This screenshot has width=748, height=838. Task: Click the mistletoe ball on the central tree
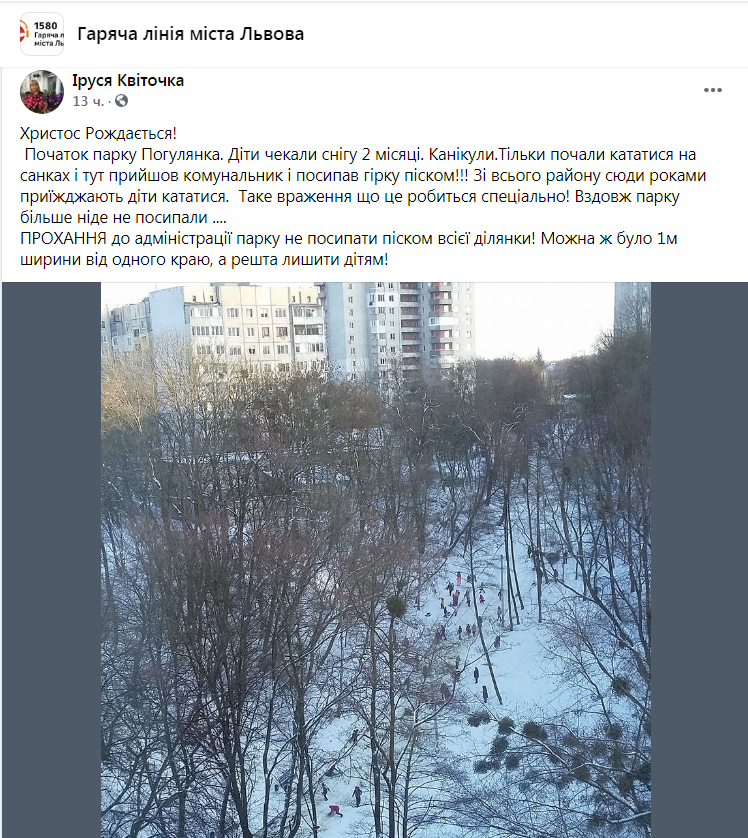(396, 607)
